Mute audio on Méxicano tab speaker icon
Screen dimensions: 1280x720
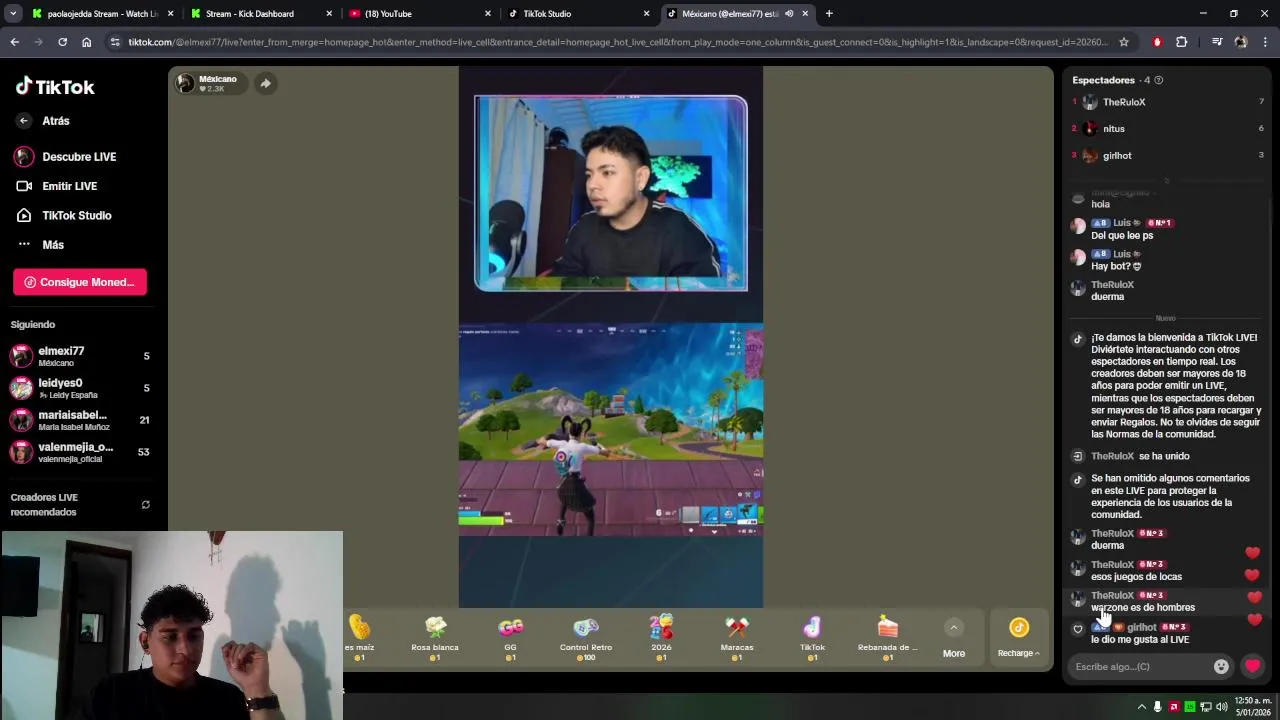point(789,14)
